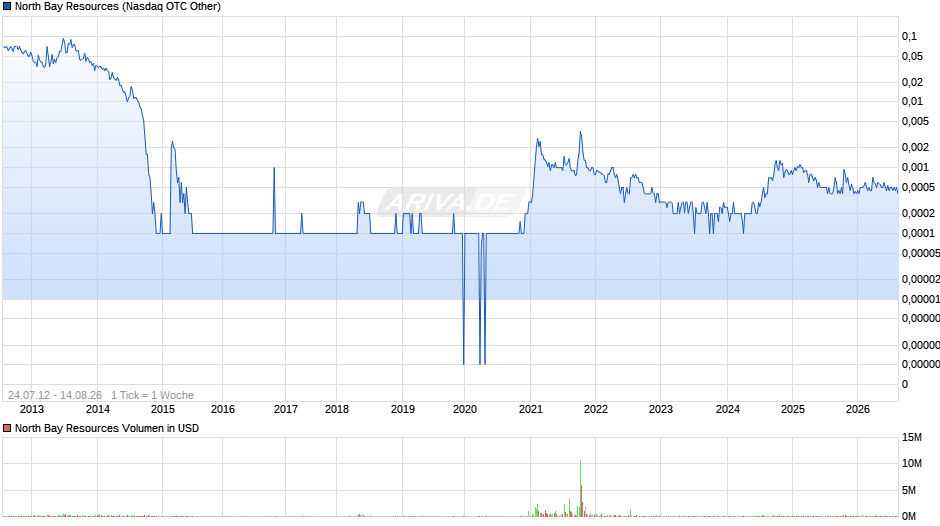The image size is (940, 526).
Task: Click the 0,0002 price axis value
Action: [918, 214]
